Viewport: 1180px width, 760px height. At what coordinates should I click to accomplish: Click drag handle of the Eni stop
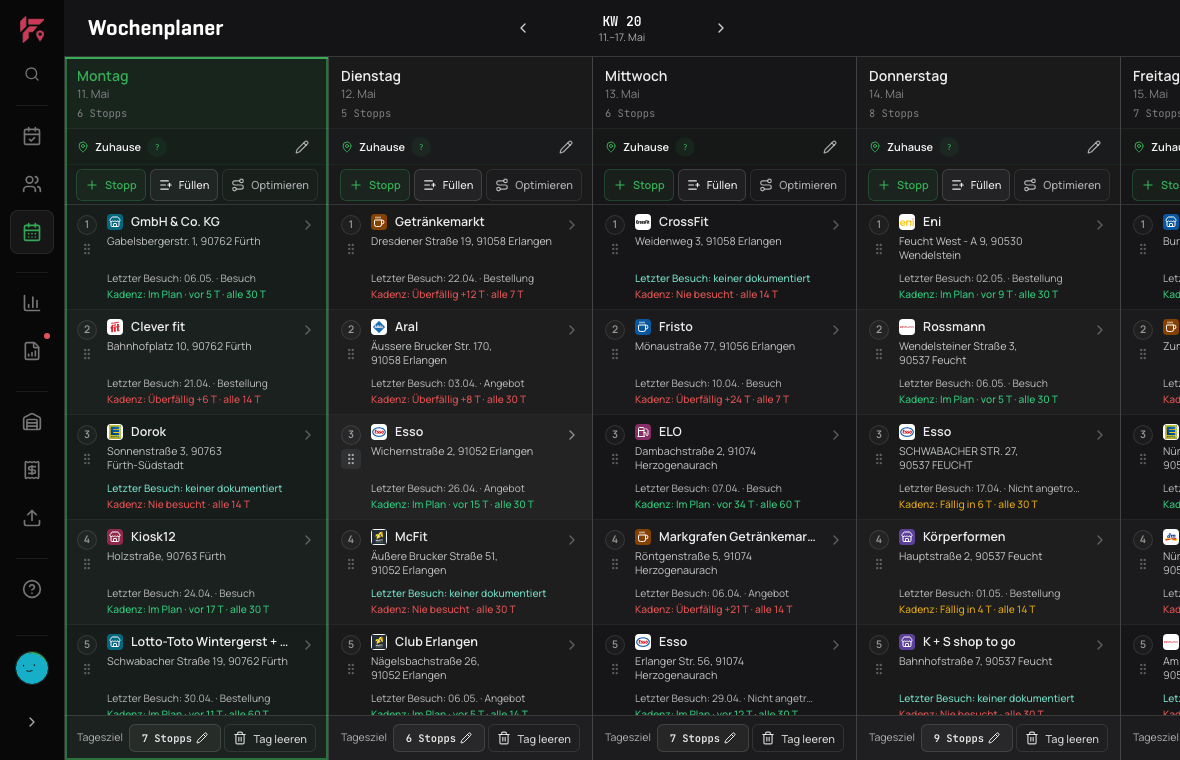coord(879,248)
